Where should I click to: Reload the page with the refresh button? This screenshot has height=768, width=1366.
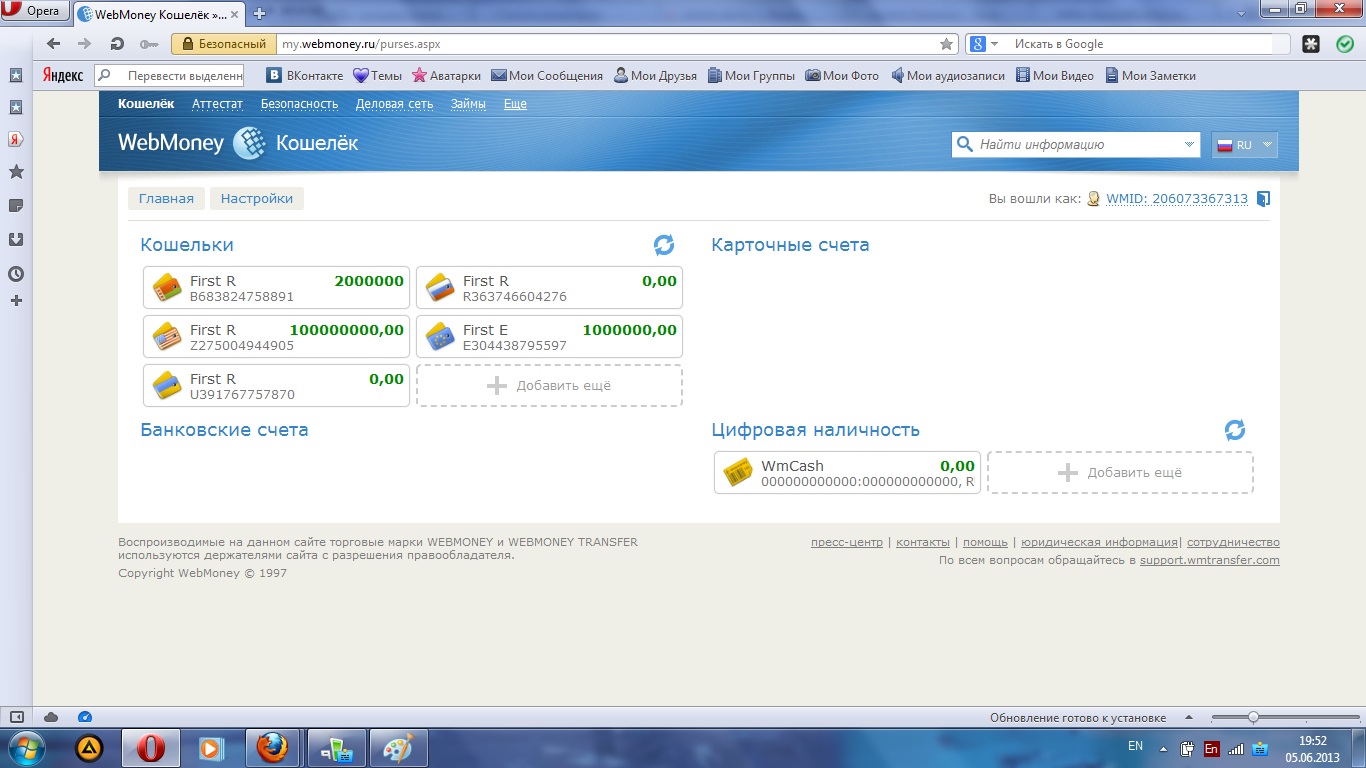(117, 44)
